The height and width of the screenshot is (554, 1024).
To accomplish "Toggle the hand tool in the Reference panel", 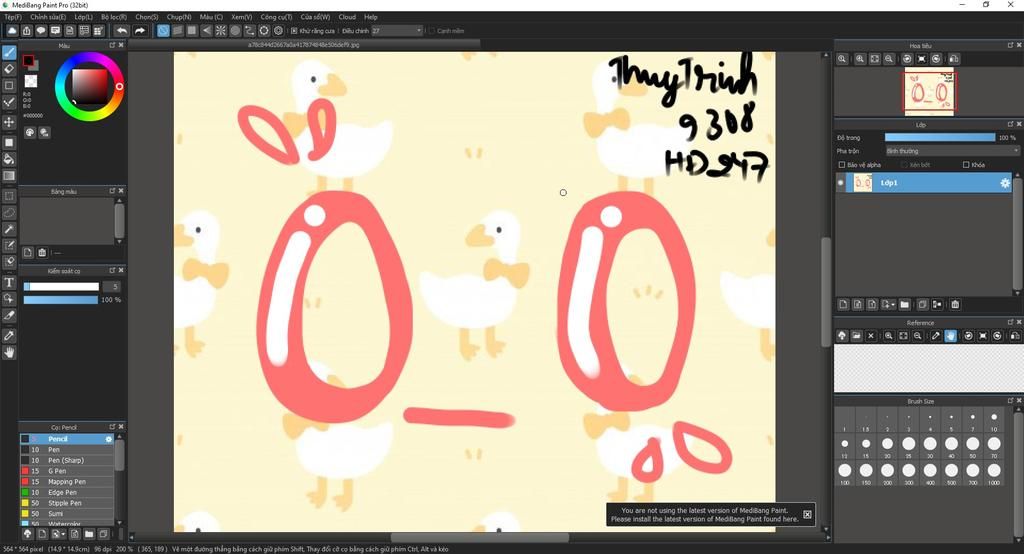I will [950, 336].
